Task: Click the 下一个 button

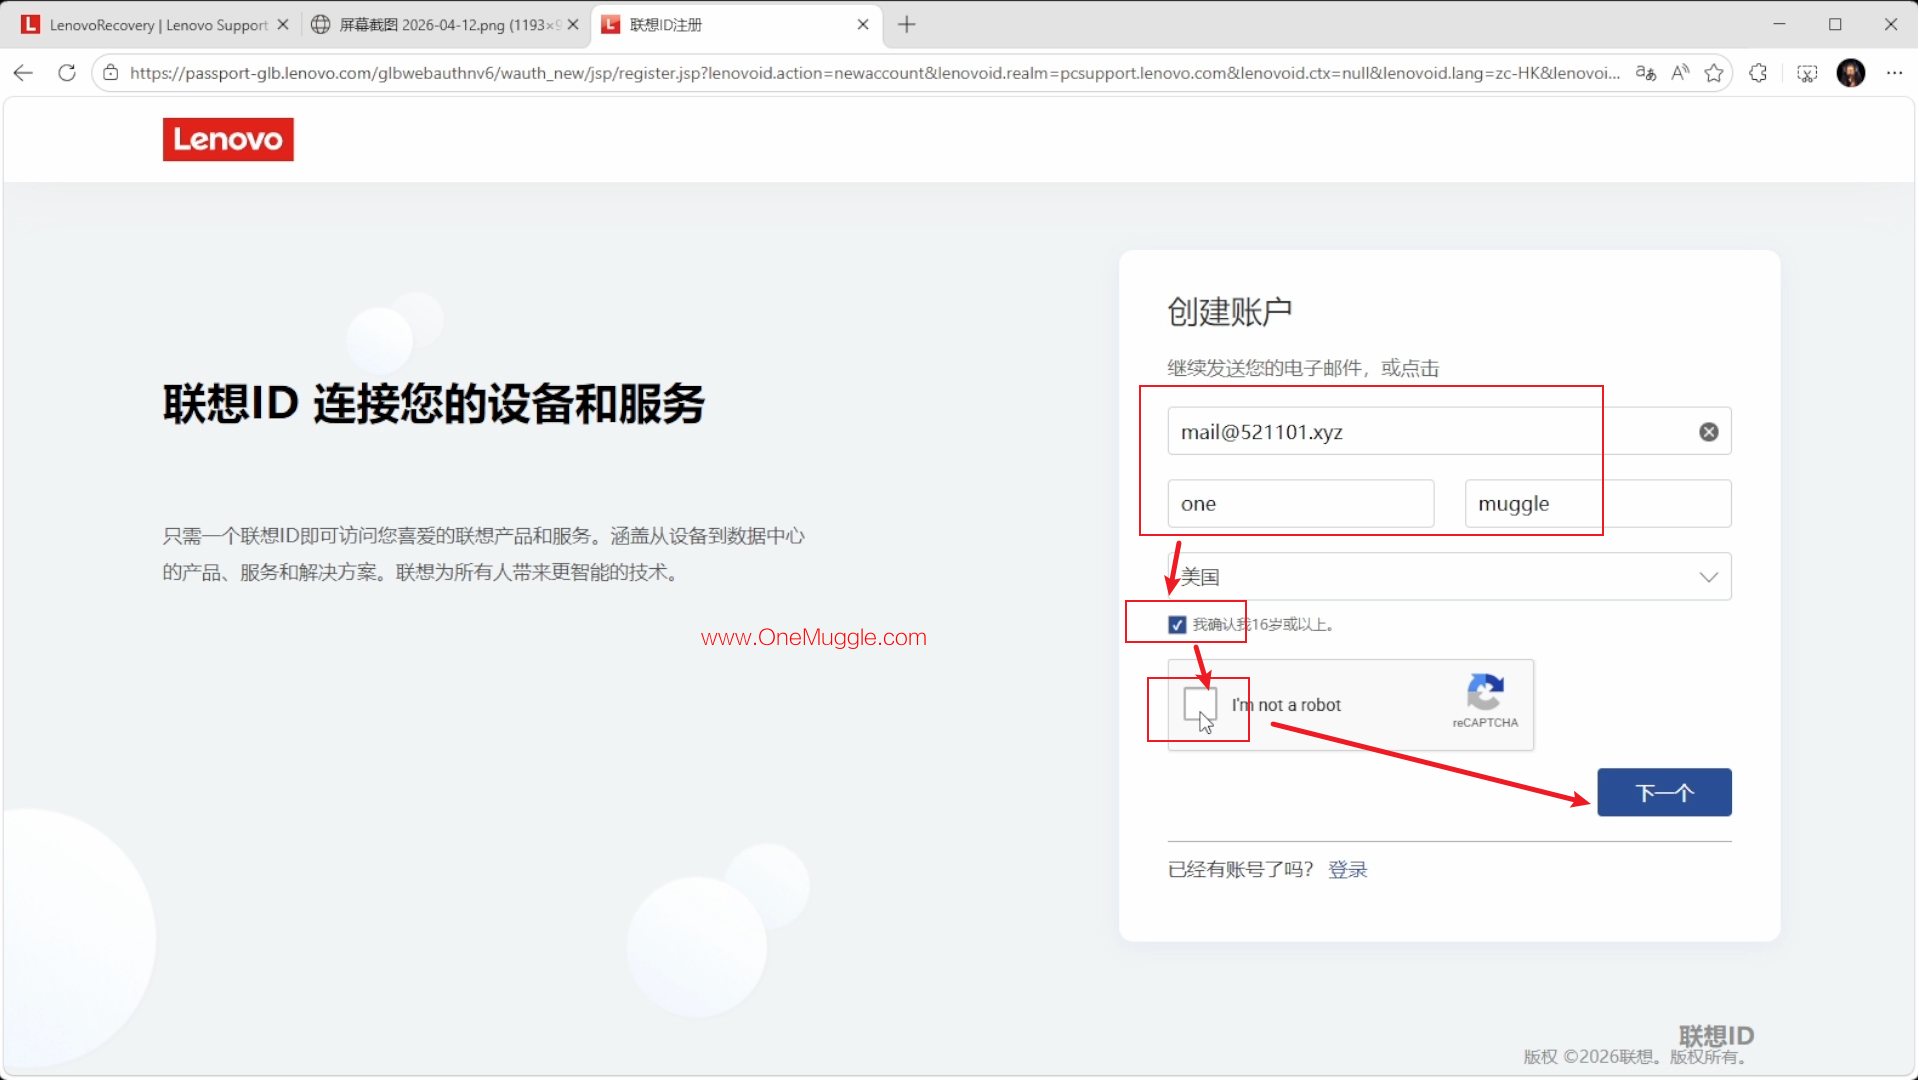Action: (x=1664, y=793)
